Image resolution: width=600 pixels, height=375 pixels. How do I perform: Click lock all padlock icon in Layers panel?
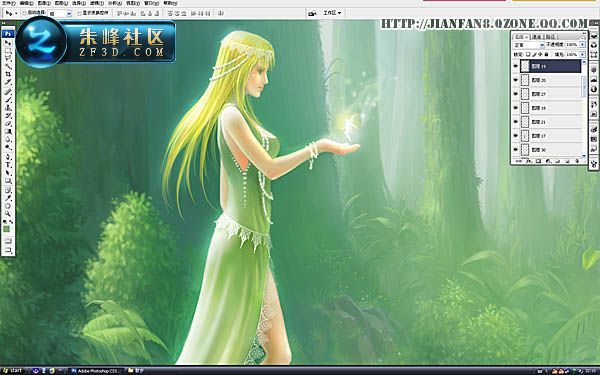coord(546,54)
